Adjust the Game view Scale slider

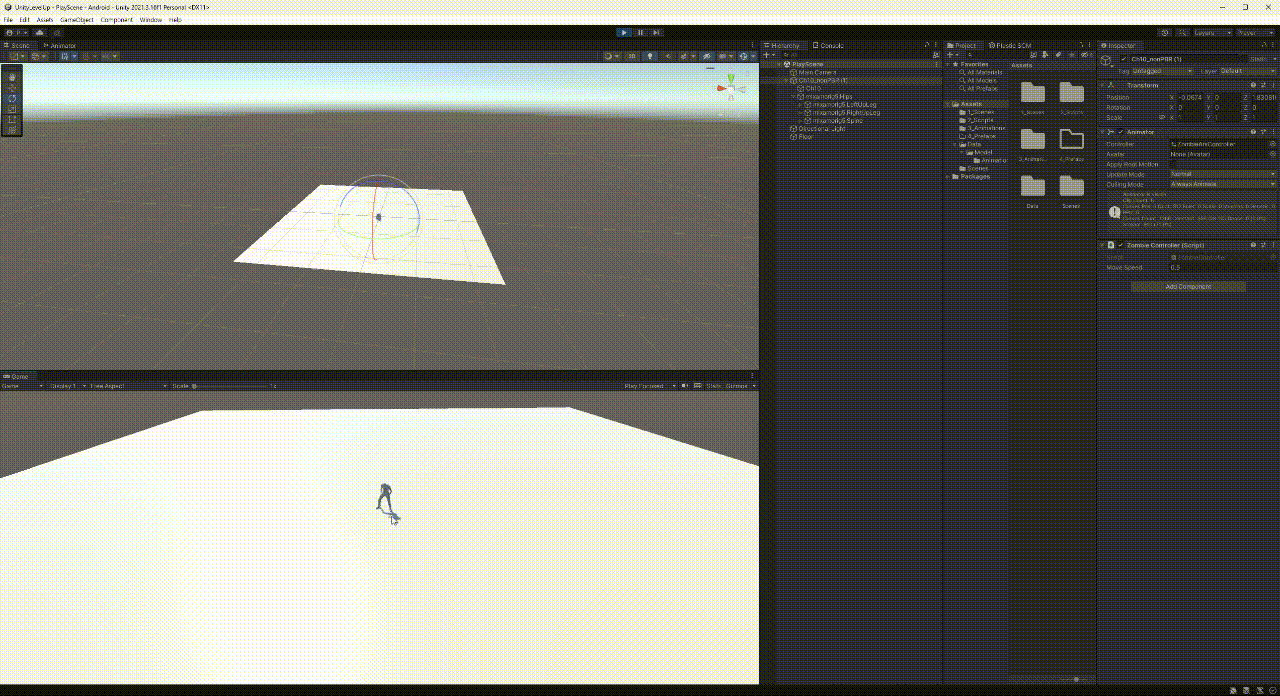point(230,386)
